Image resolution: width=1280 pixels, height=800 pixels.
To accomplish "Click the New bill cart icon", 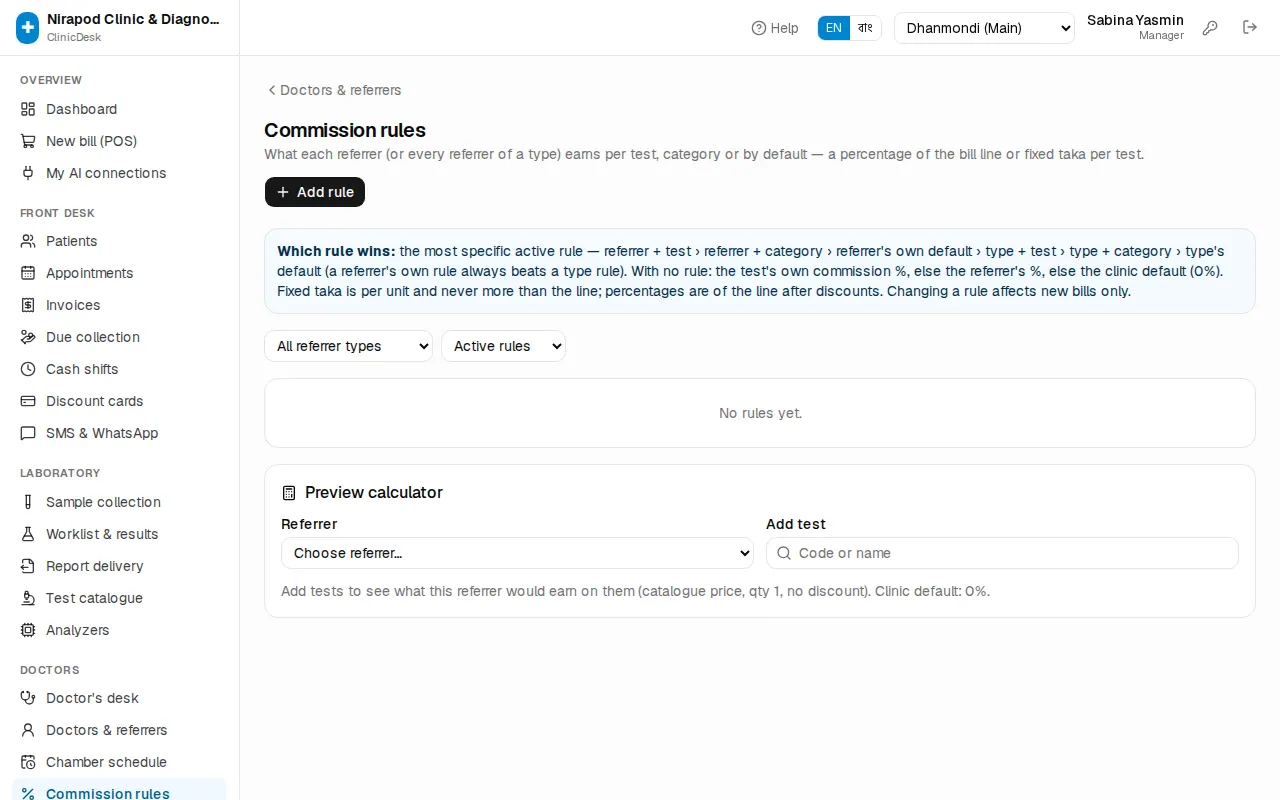I will 28,141.
